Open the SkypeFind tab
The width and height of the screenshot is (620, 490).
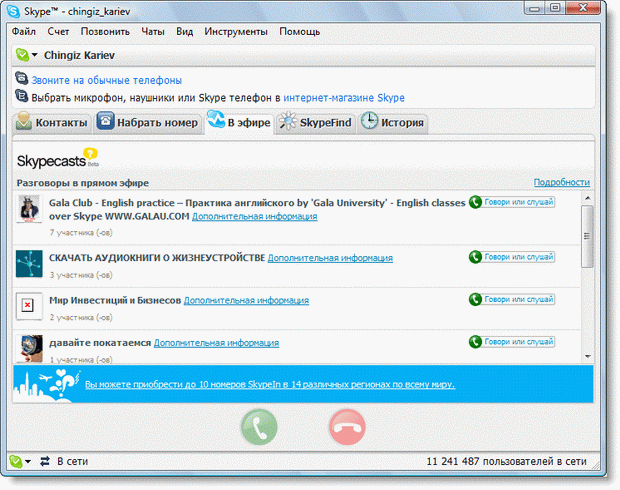(315, 123)
